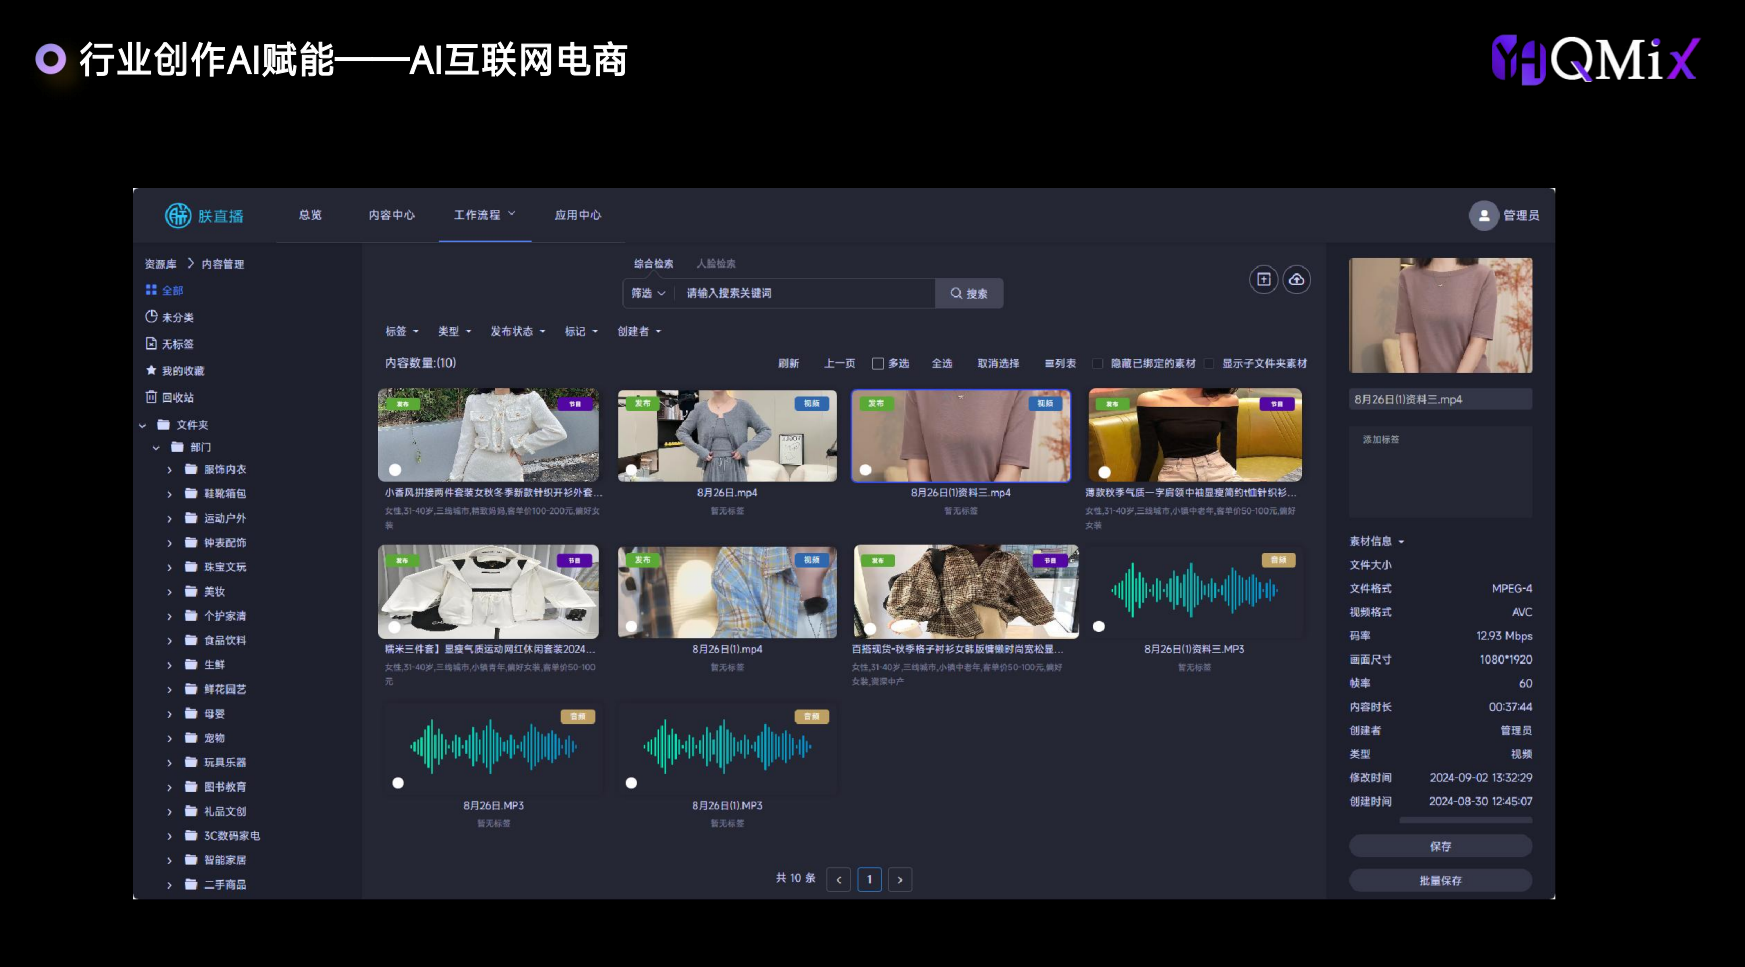1745x967 pixels.
Task: Open the 精米三件套 white outfit thumbnail
Action: coord(489,592)
